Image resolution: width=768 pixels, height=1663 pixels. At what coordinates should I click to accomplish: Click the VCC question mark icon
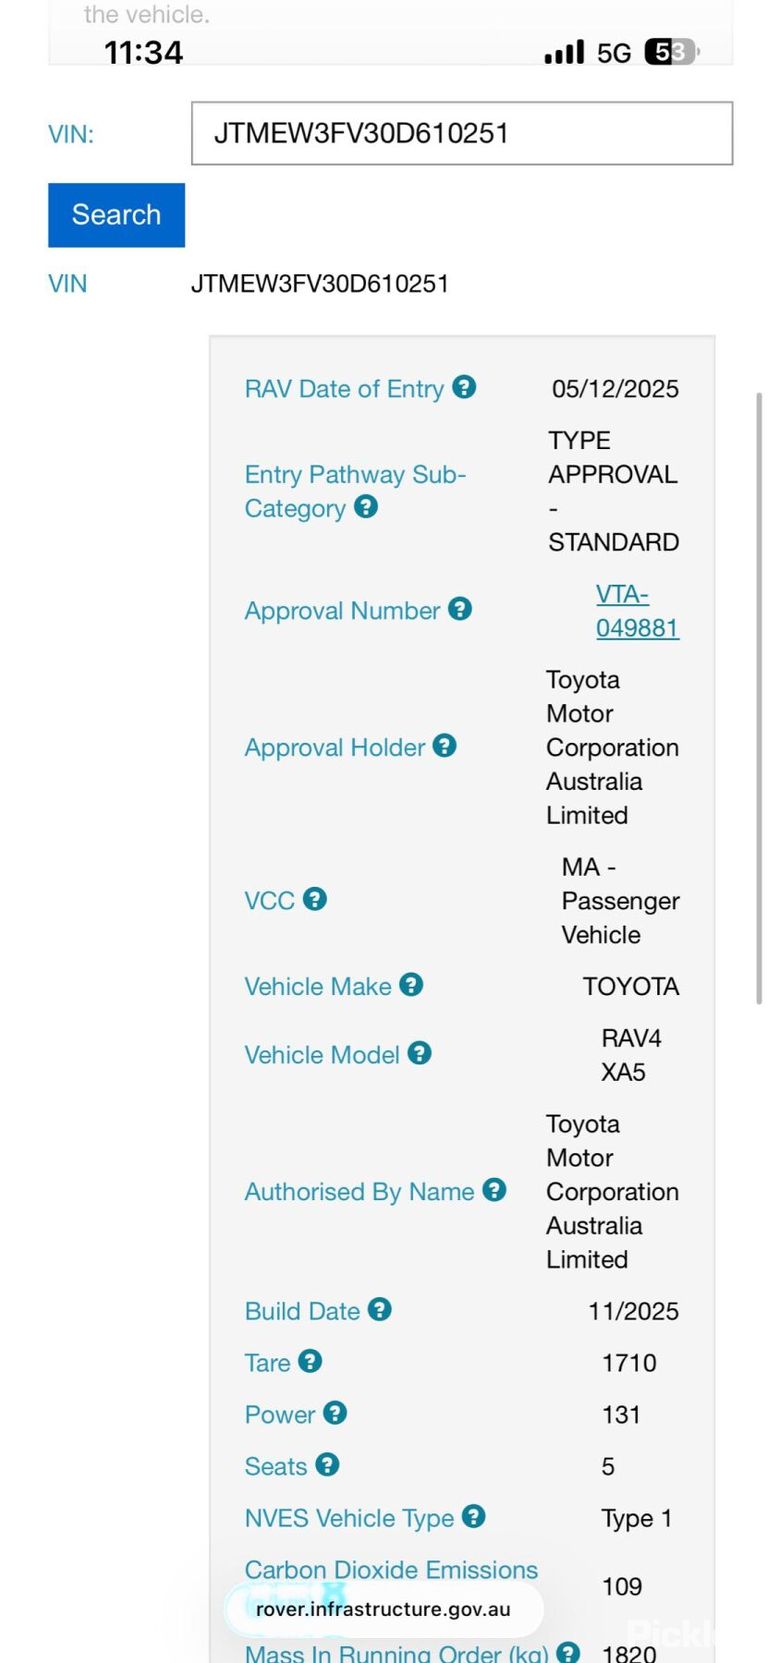point(315,899)
